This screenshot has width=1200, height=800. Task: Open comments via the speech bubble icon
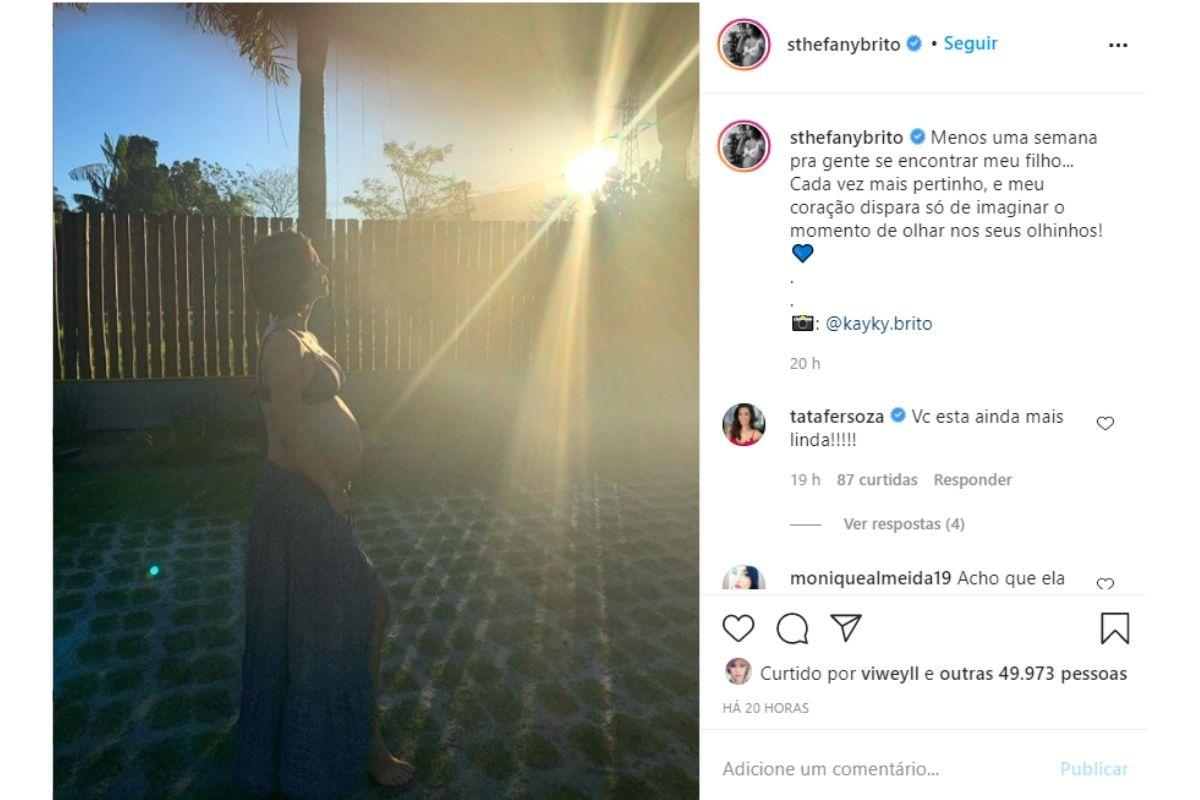pos(792,628)
